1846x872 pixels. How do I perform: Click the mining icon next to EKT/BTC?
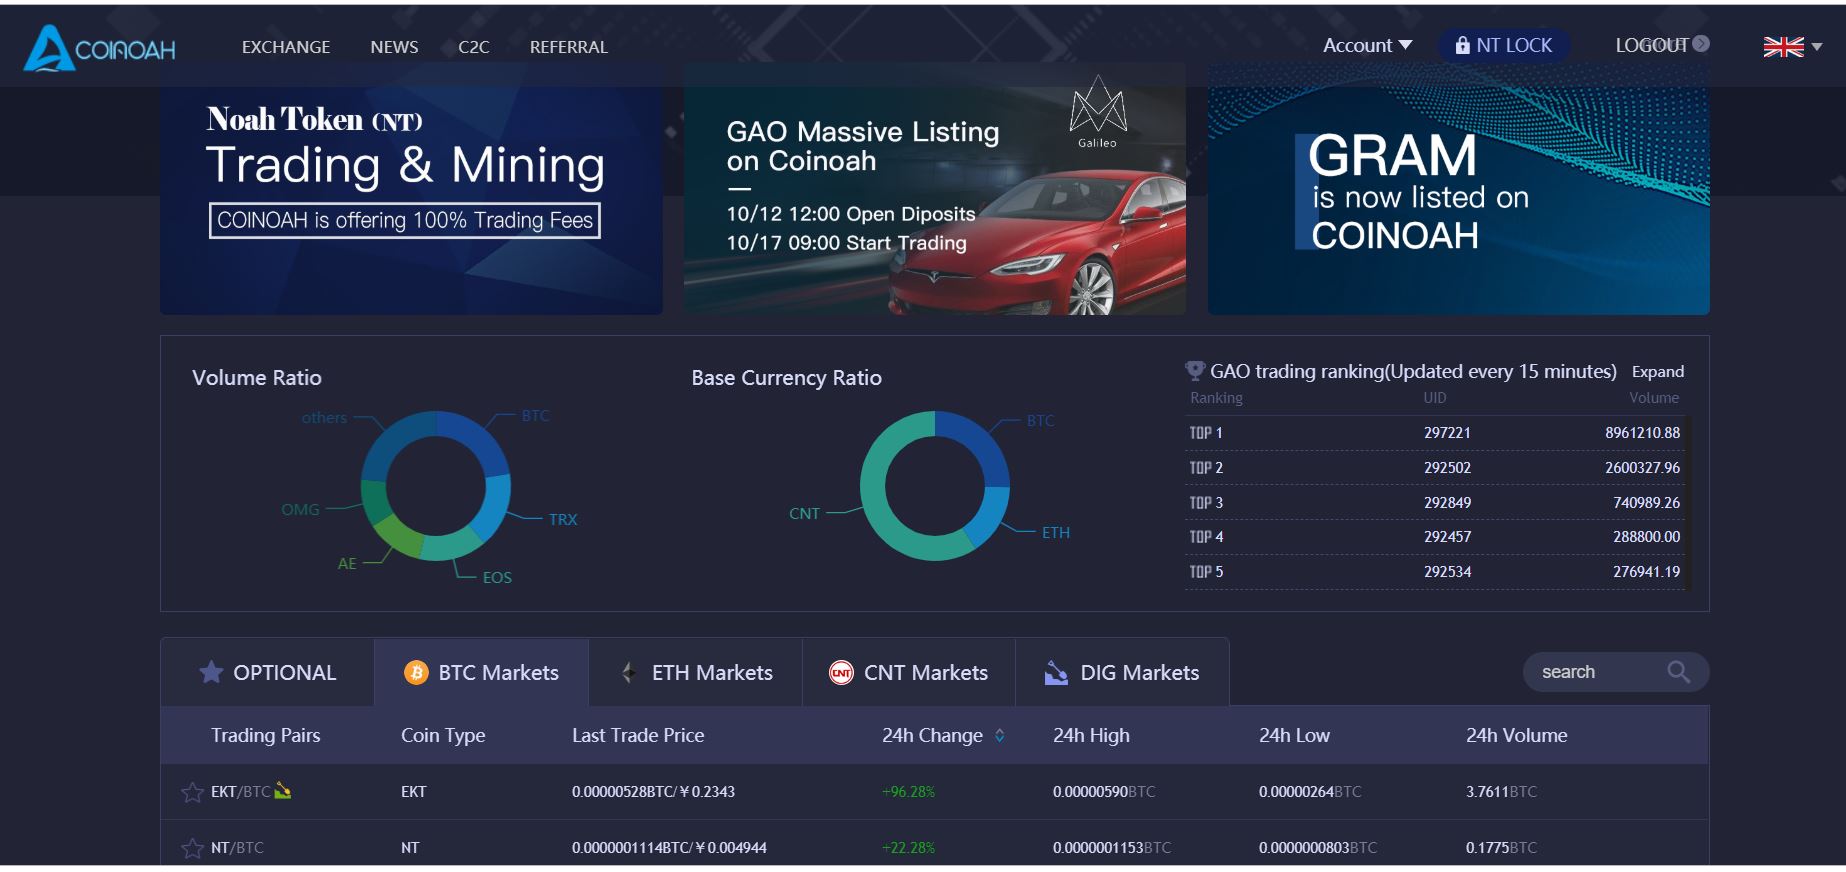(x=282, y=791)
